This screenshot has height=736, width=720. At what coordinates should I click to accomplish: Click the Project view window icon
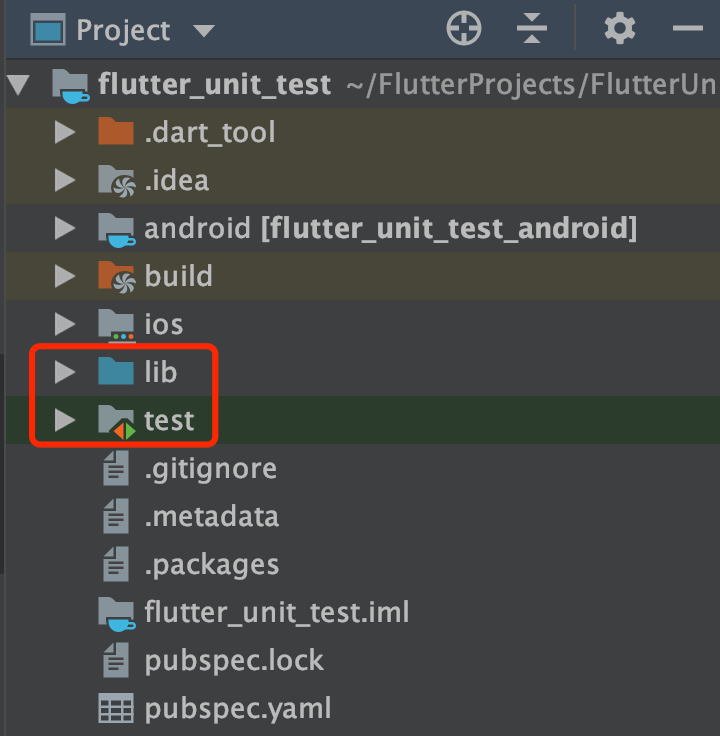(47, 30)
